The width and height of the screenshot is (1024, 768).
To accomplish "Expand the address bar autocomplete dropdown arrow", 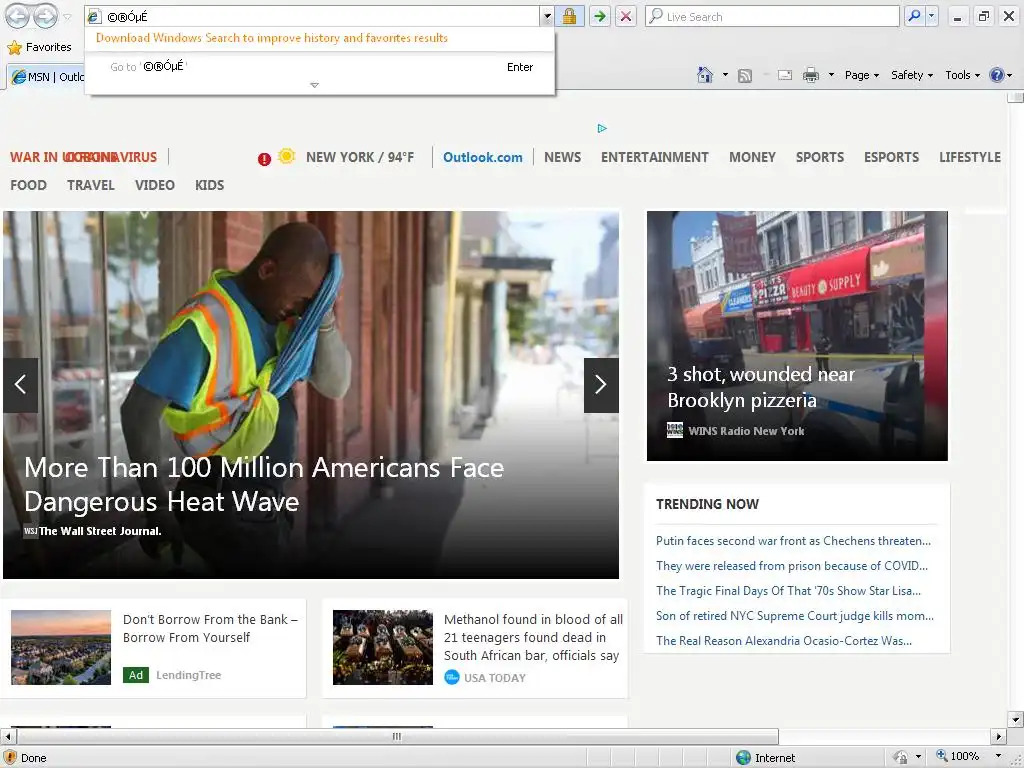I will (x=547, y=17).
